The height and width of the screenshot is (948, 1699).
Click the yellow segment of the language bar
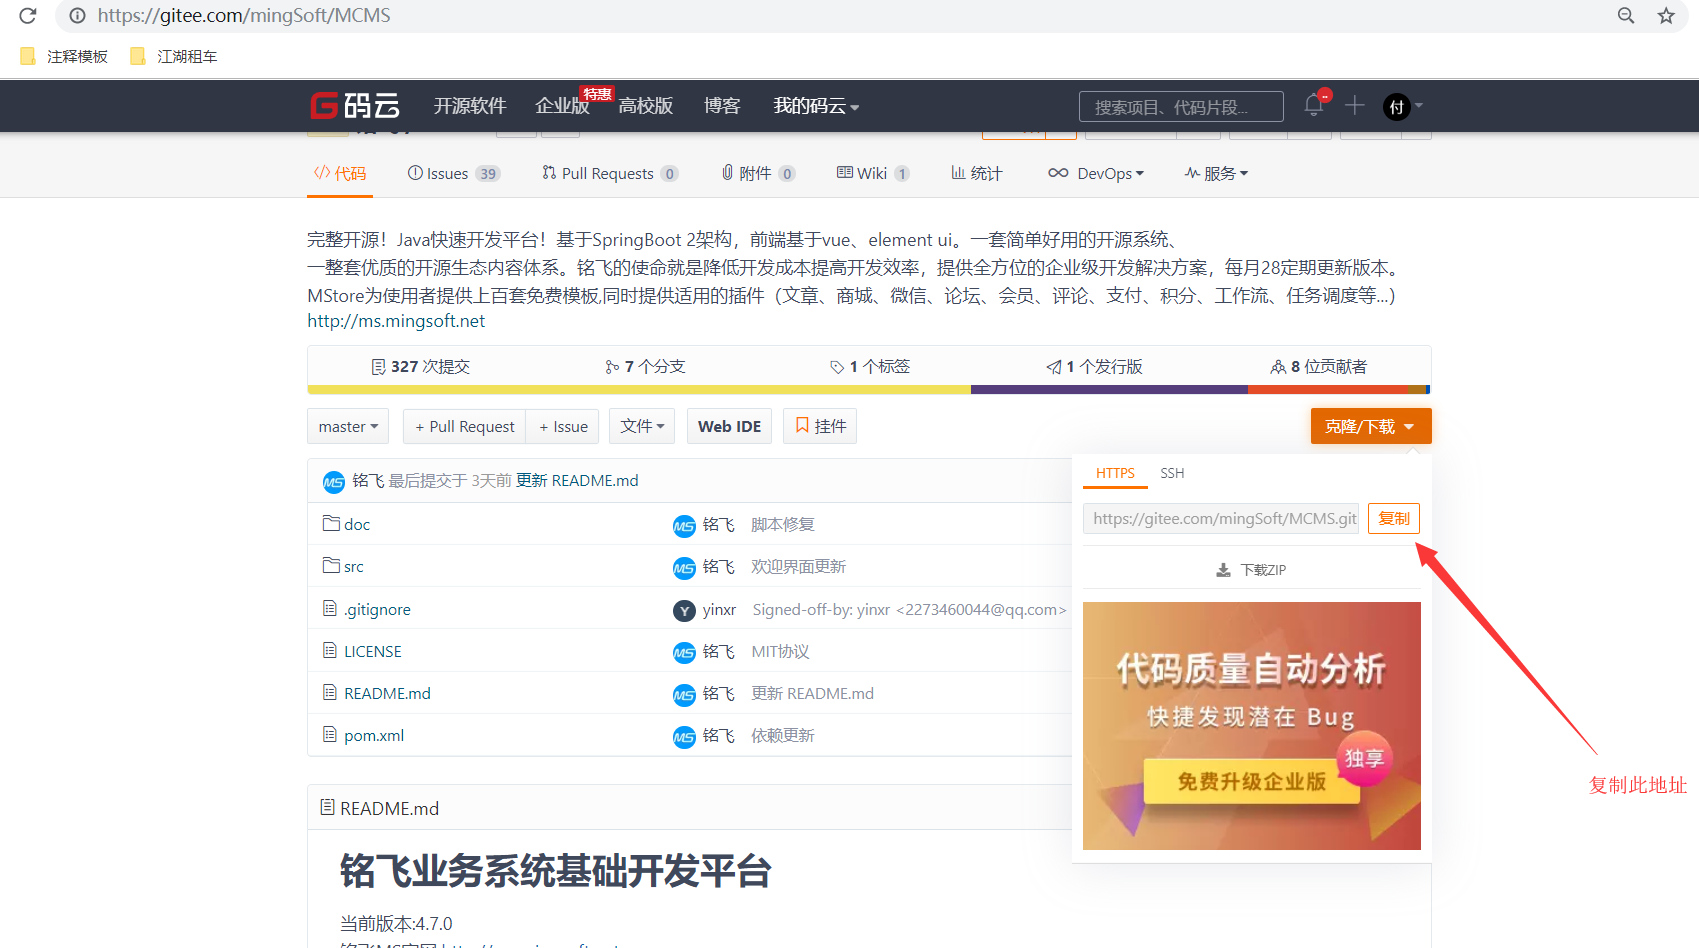coord(639,389)
